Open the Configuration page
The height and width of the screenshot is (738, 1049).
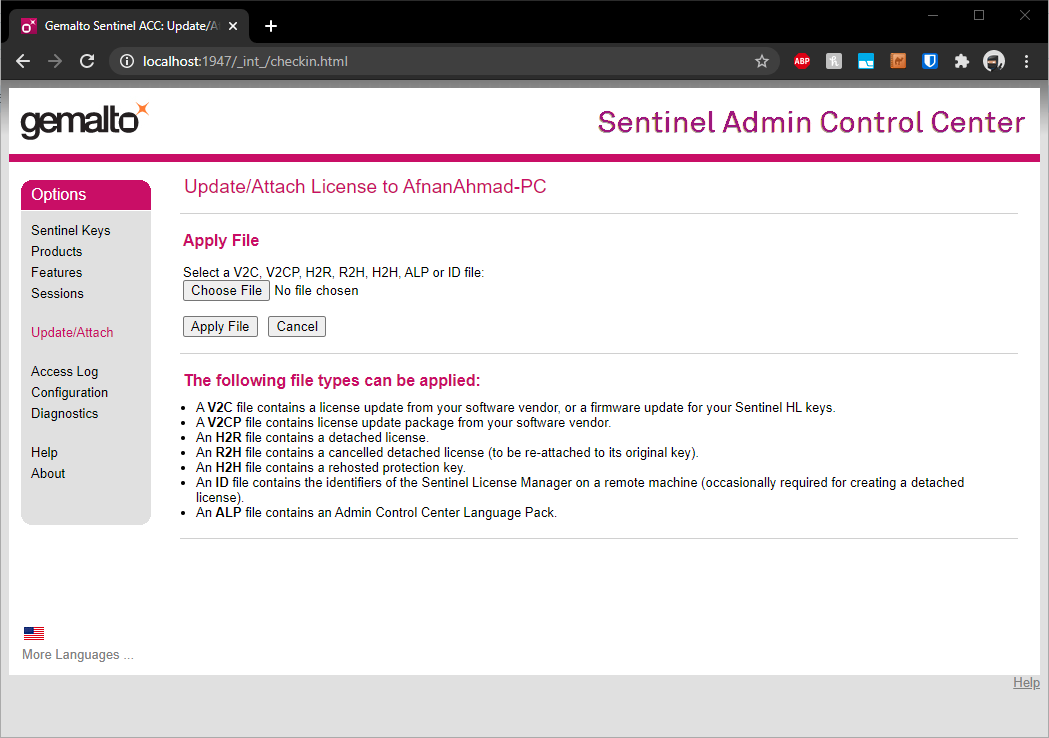click(69, 392)
